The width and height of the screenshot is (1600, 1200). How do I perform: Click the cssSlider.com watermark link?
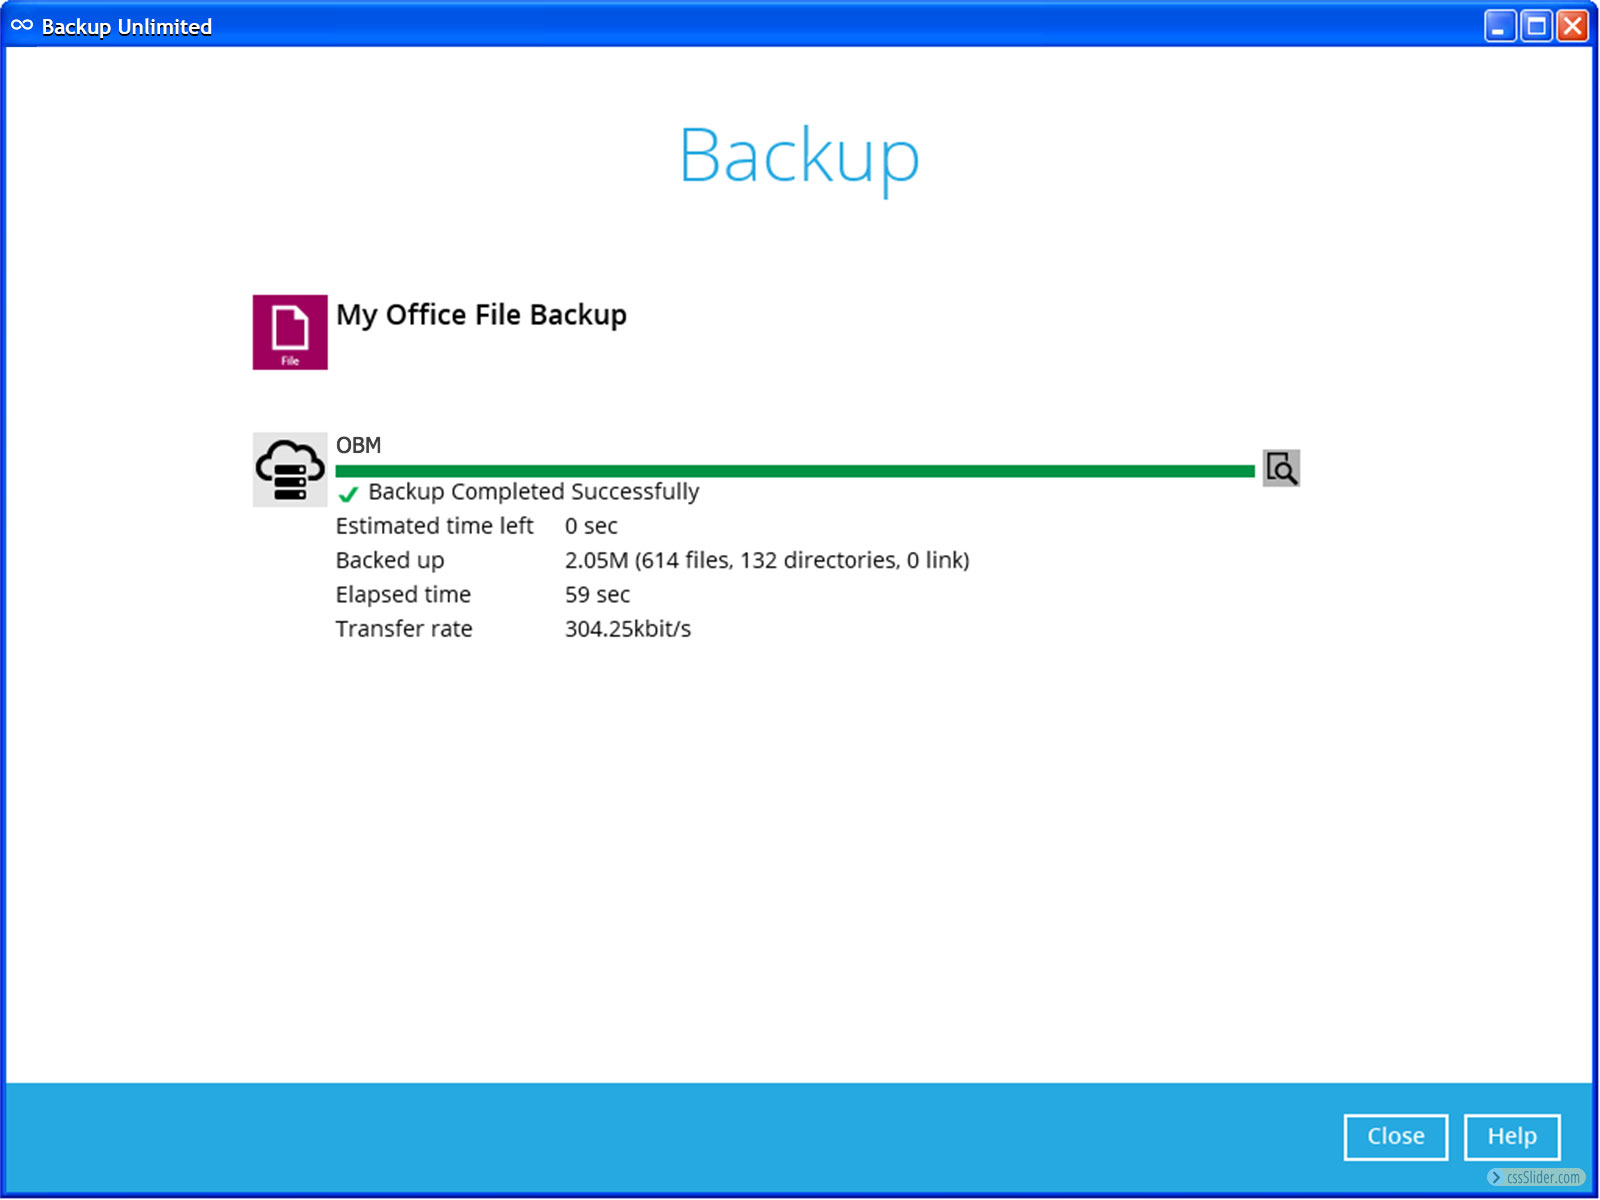point(1536,1177)
